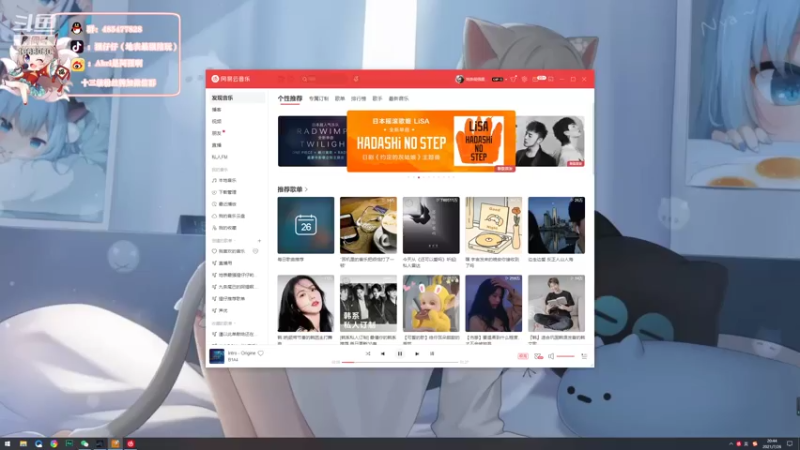Switch to the 专属定制 tab
Screen dimensions: 800x450
point(318,98)
